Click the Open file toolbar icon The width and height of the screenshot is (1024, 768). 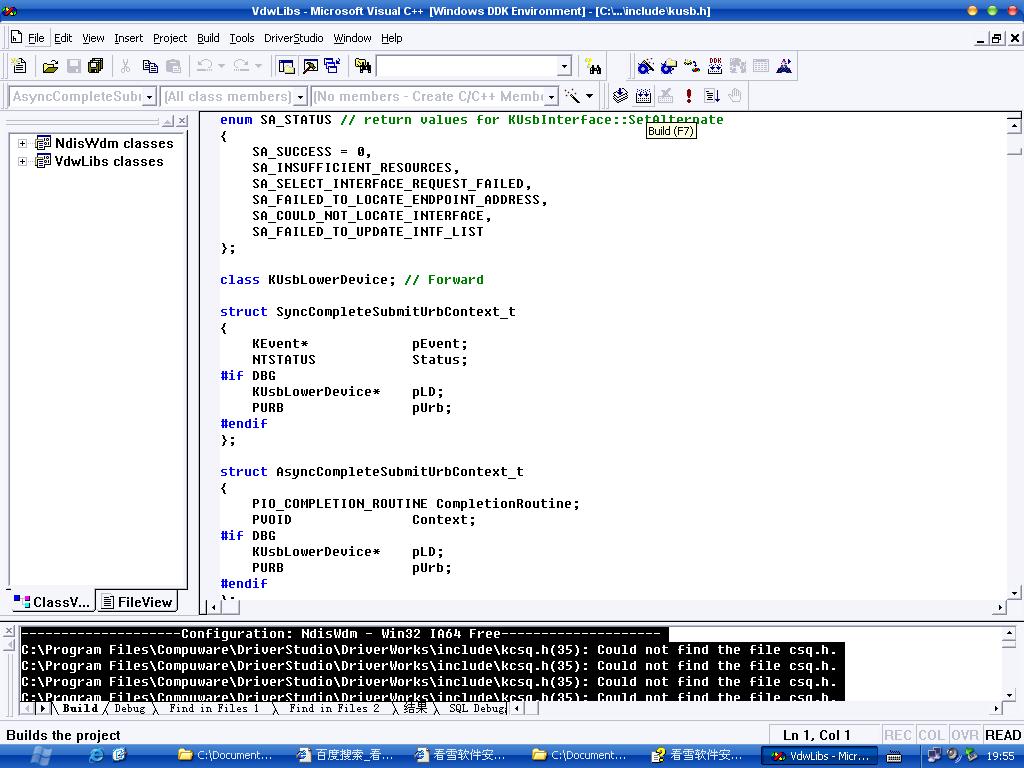coord(50,66)
